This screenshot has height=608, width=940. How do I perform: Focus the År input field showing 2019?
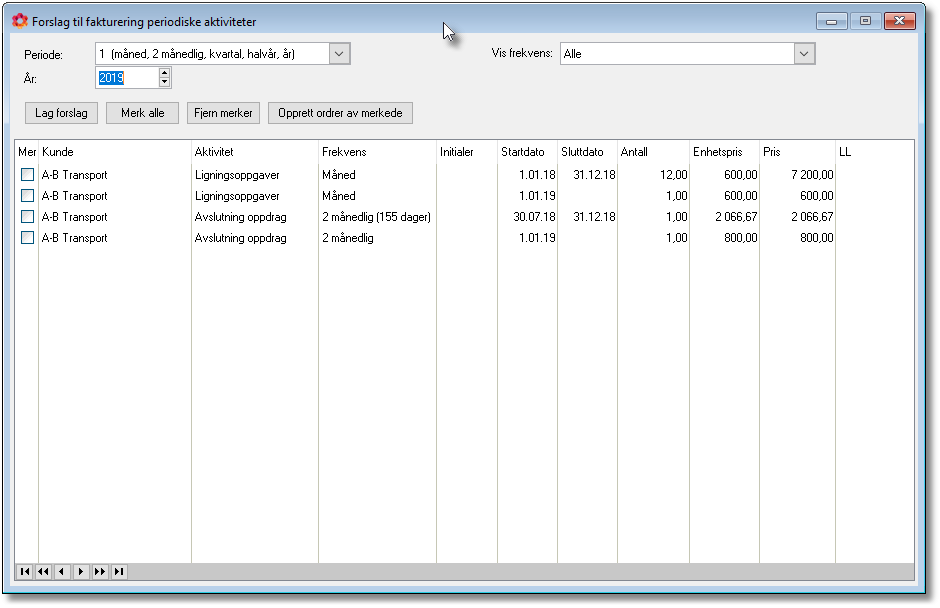(127, 78)
